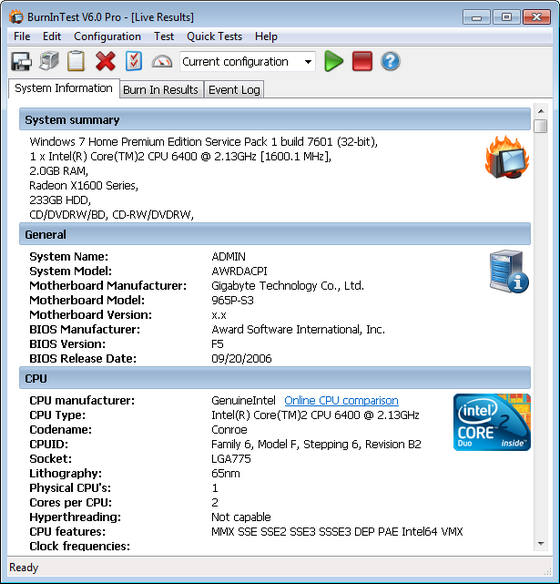Click the 965P-S3 motherboard model value

[232, 300]
